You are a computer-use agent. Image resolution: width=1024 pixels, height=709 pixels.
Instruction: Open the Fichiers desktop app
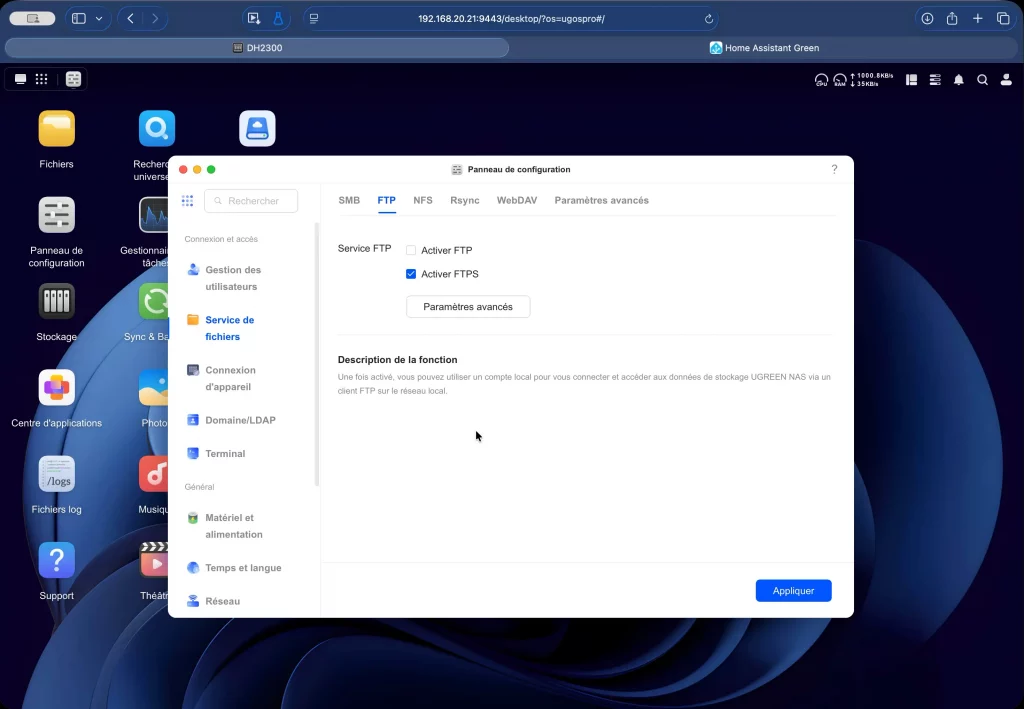(56, 129)
